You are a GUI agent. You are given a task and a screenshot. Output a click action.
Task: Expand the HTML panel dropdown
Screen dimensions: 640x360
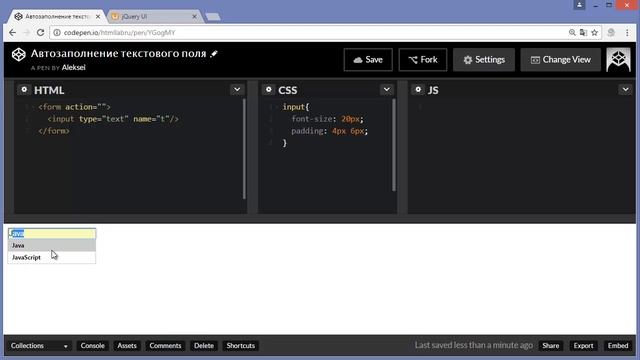tap(237, 89)
